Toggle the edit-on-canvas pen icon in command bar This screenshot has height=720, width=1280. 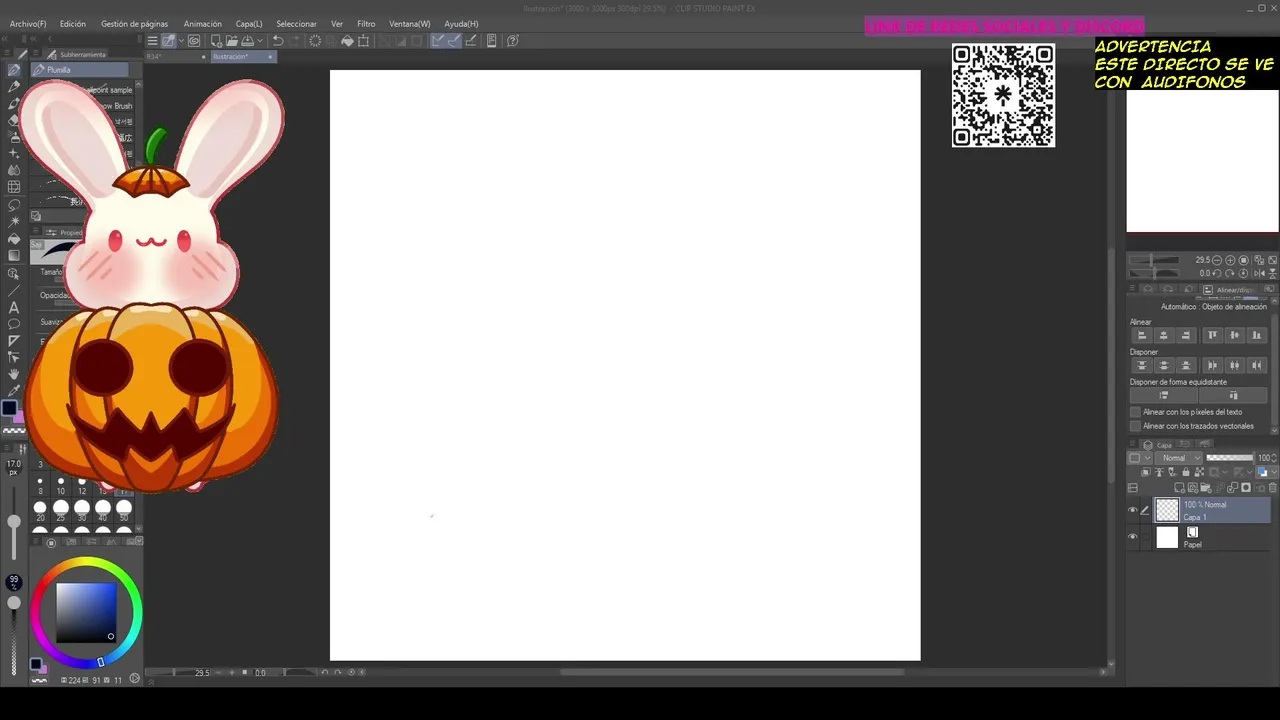point(169,41)
